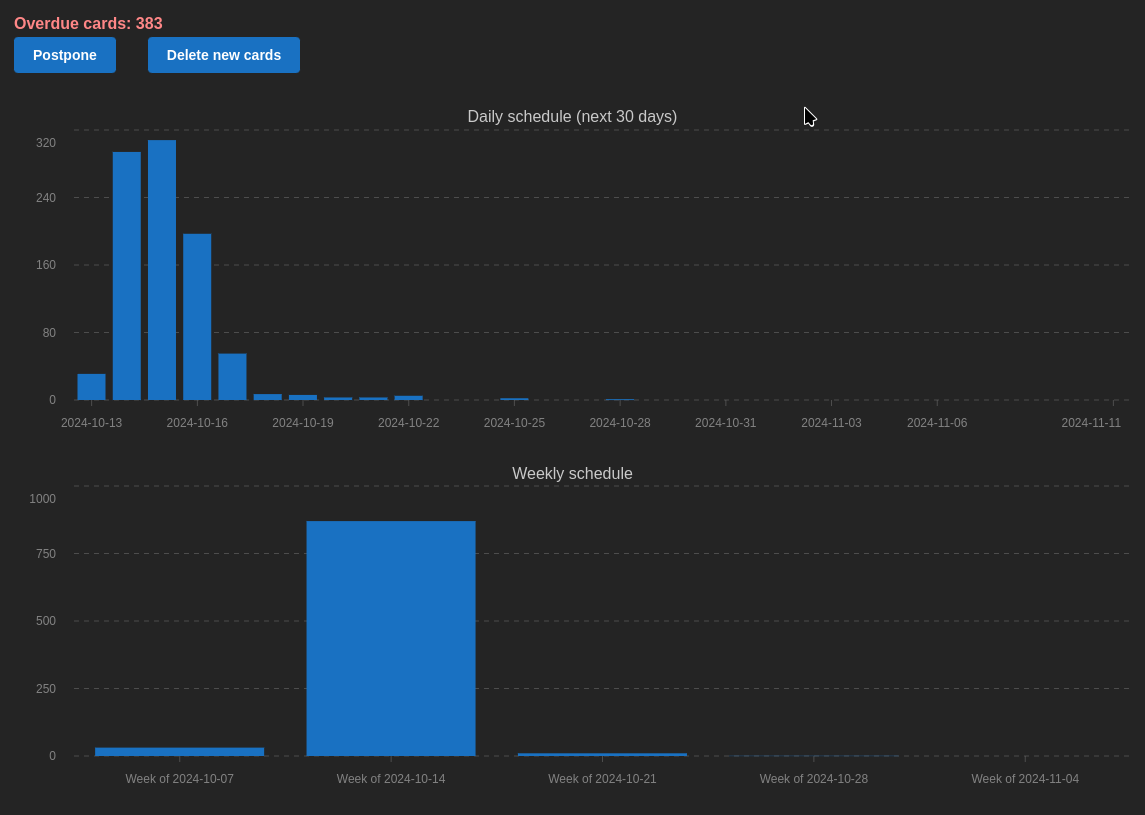This screenshot has height=815, width=1145.
Task: Click the weekly bar for Week of 2024-10-07
Action: [x=180, y=752]
